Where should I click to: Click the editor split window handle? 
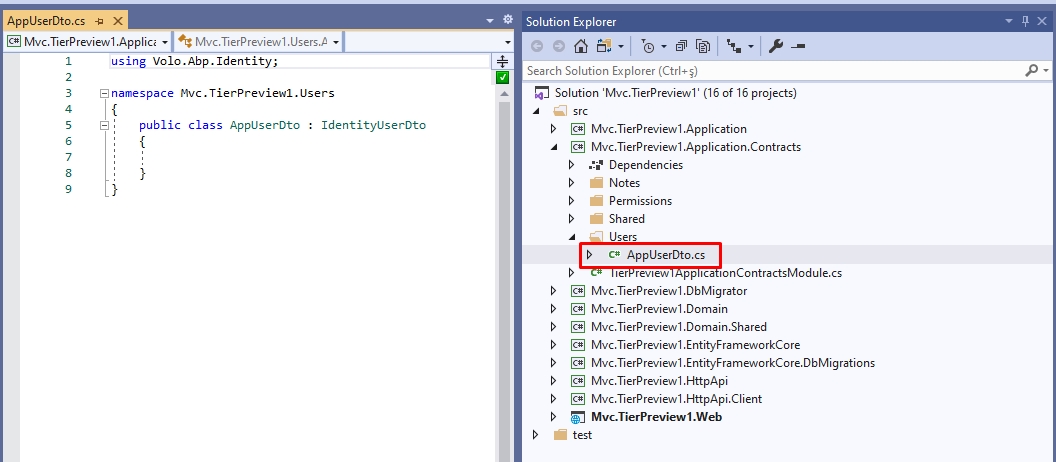[503, 61]
